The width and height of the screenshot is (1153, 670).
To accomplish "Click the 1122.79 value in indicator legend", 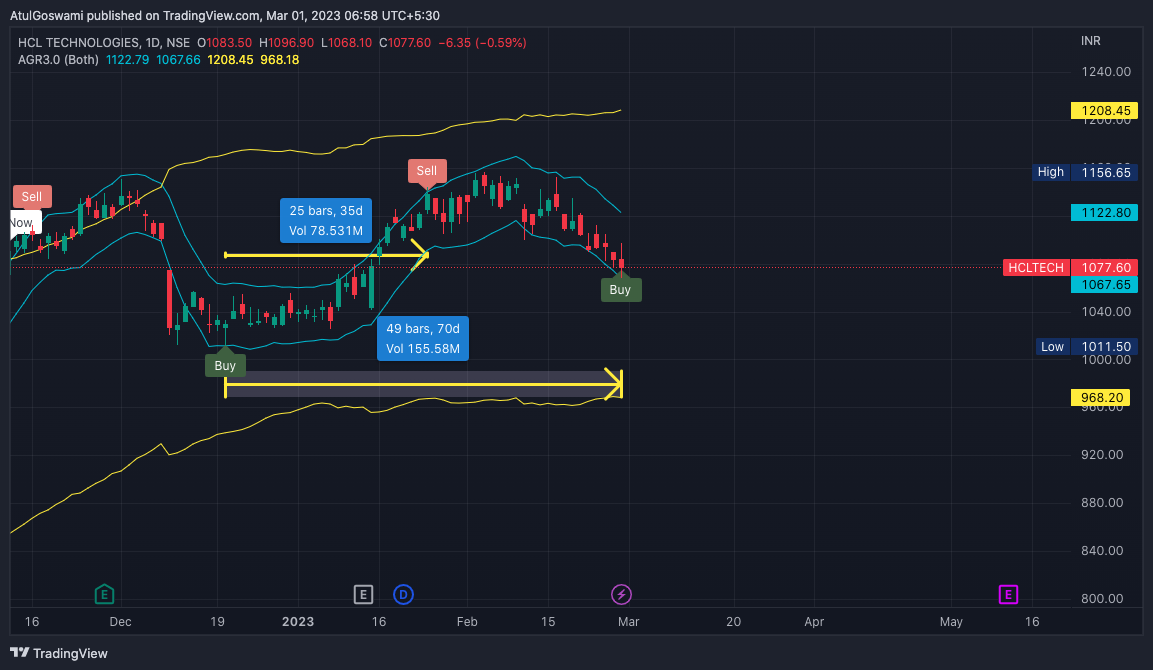I will coord(127,60).
